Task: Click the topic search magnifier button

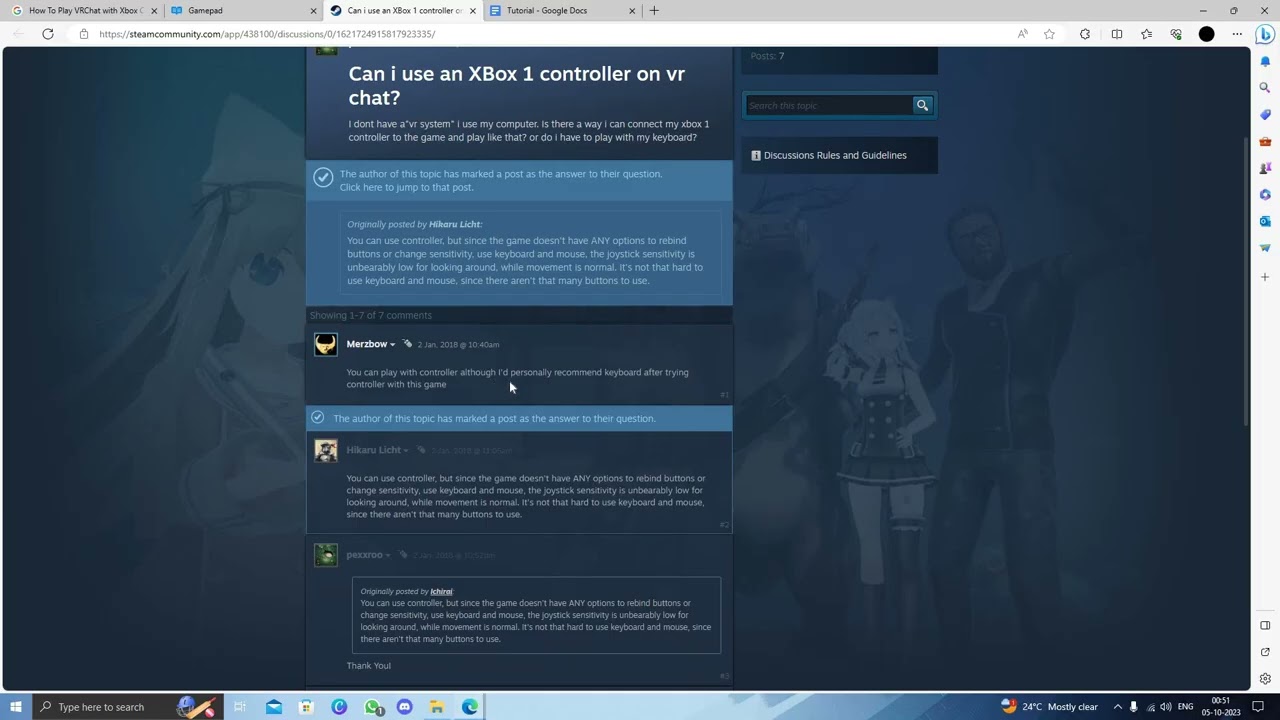Action: [x=923, y=105]
